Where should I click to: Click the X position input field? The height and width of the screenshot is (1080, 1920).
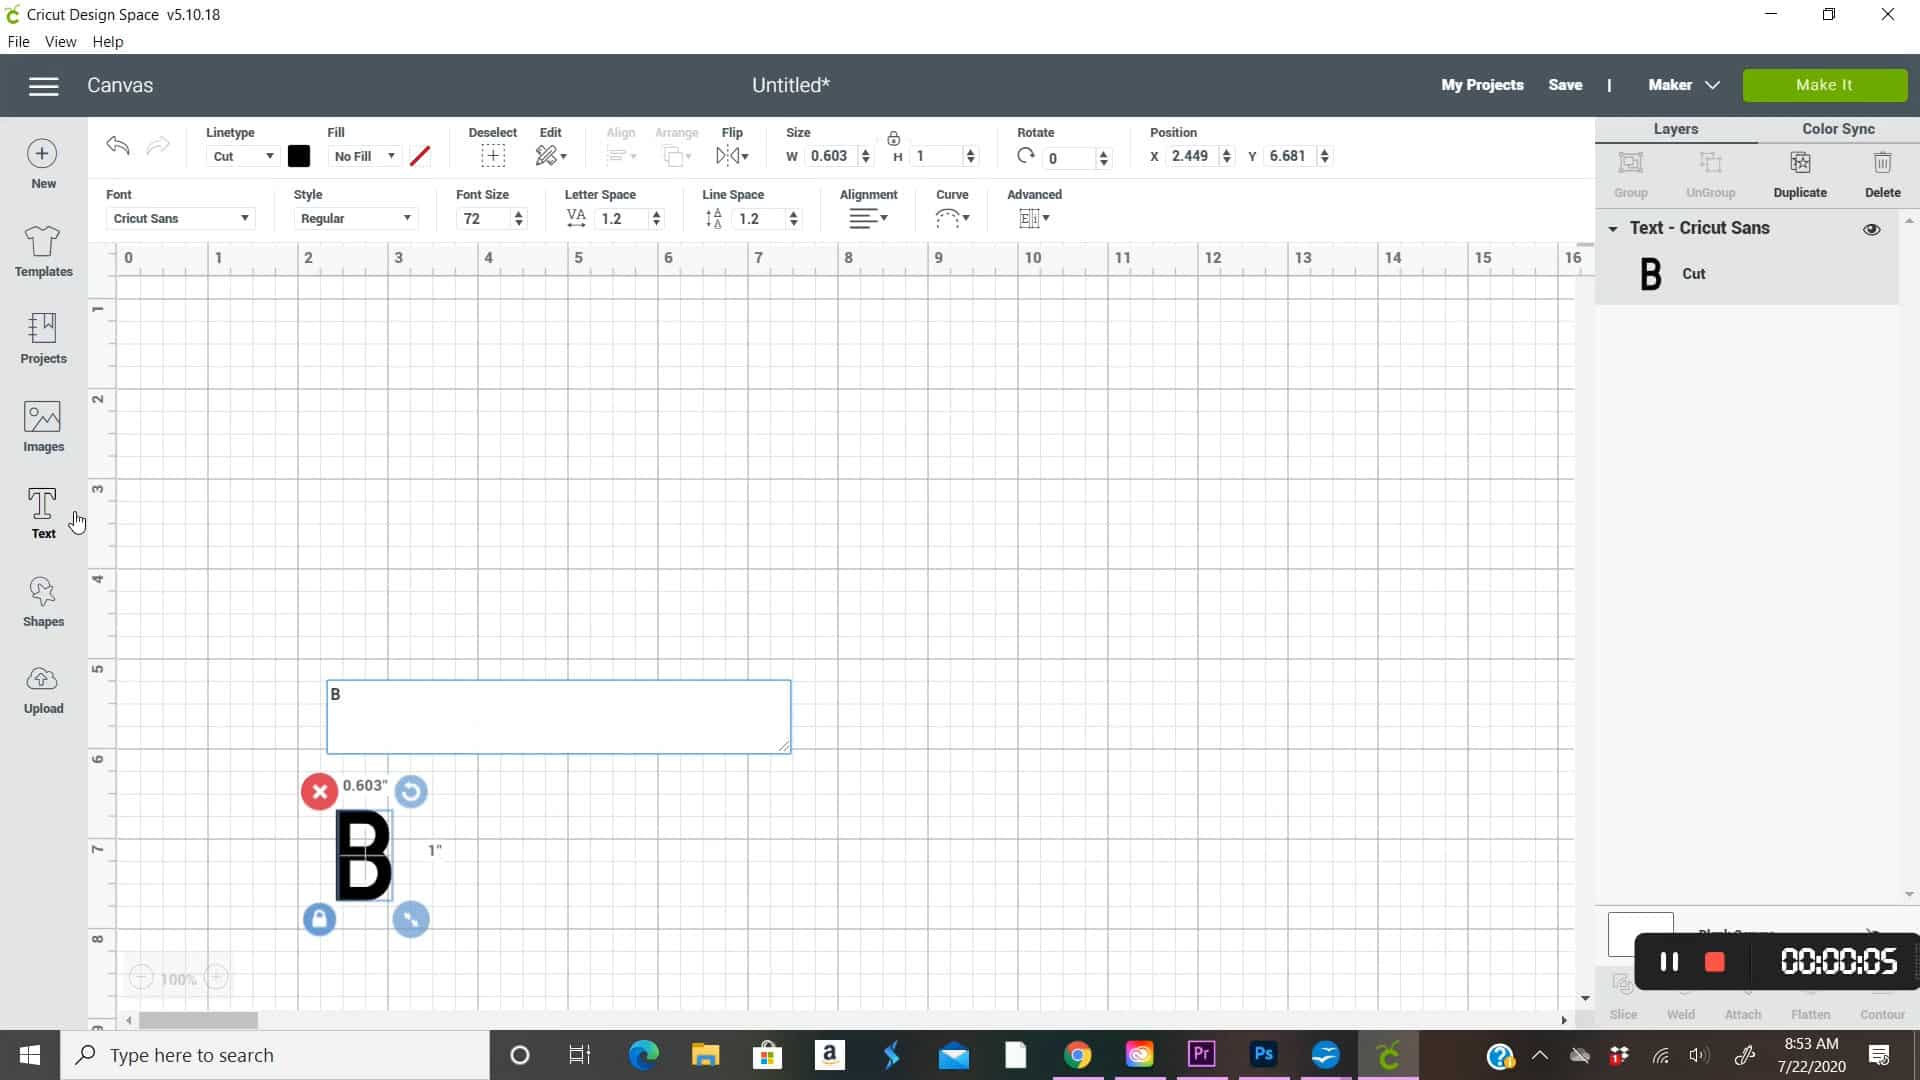click(x=1193, y=156)
